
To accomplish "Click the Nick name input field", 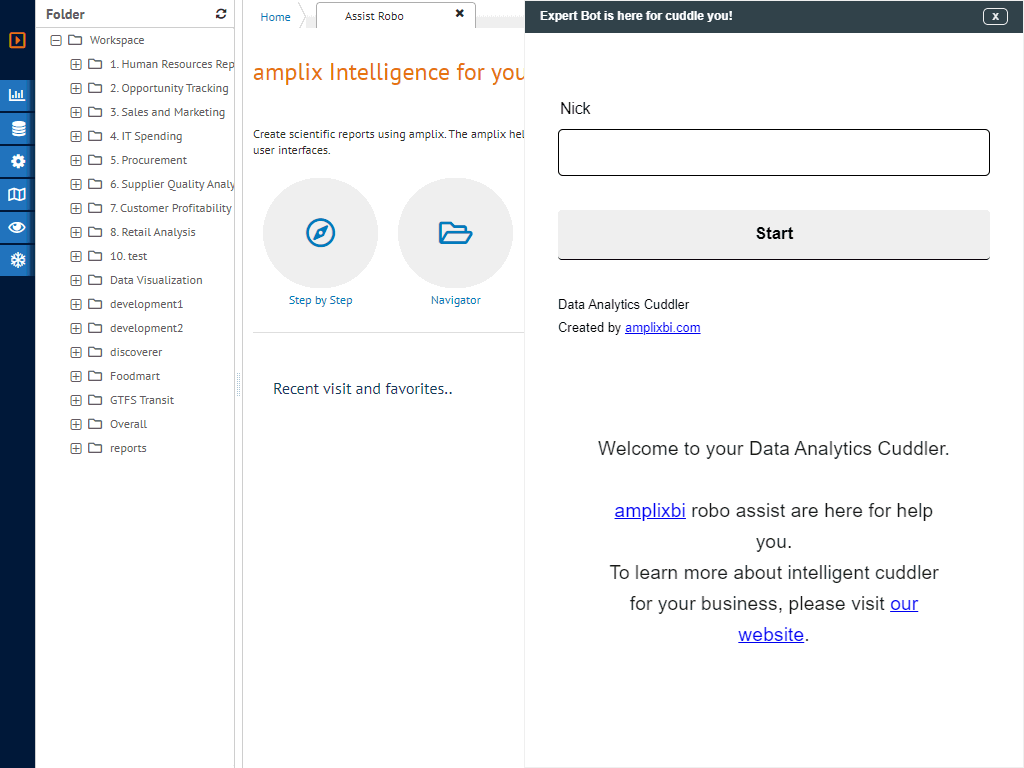I will [774, 153].
